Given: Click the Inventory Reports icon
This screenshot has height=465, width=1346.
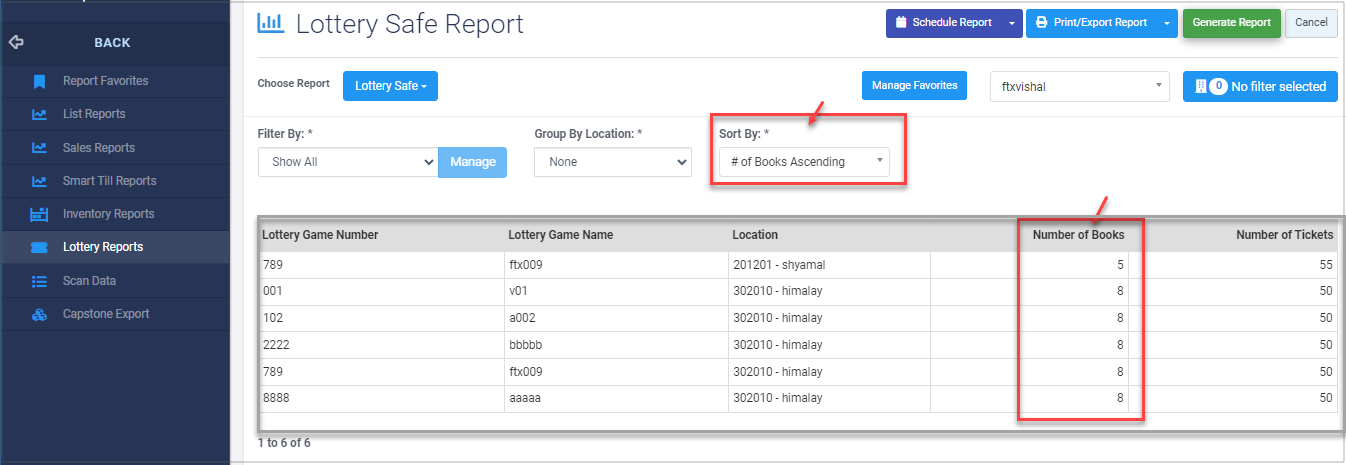Looking at the screenshot, I should tap(39, 214).
